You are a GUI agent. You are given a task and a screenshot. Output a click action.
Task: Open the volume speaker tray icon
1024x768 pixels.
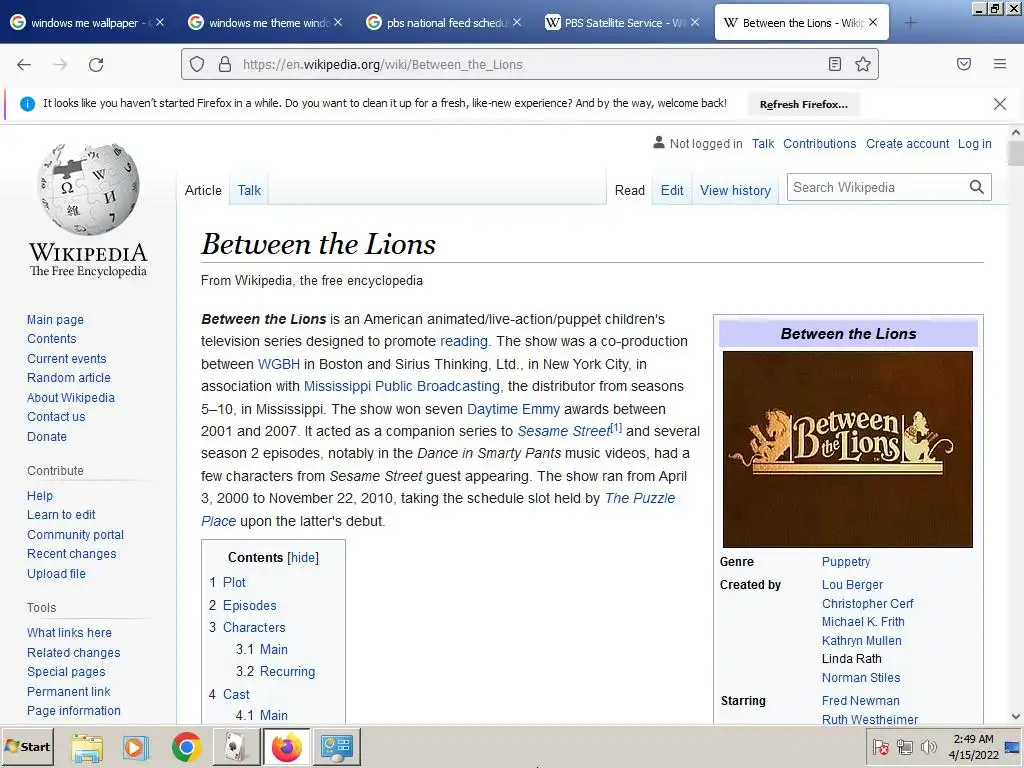coord(928,747)
